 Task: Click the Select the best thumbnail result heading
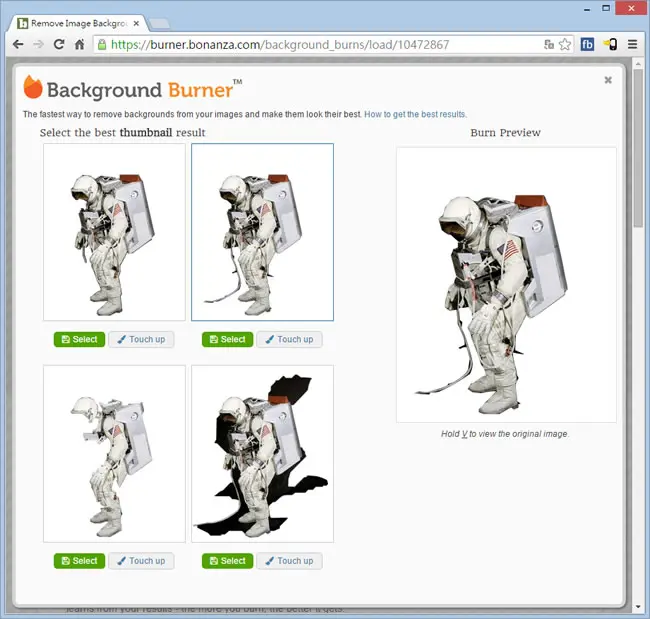[122, 133]
